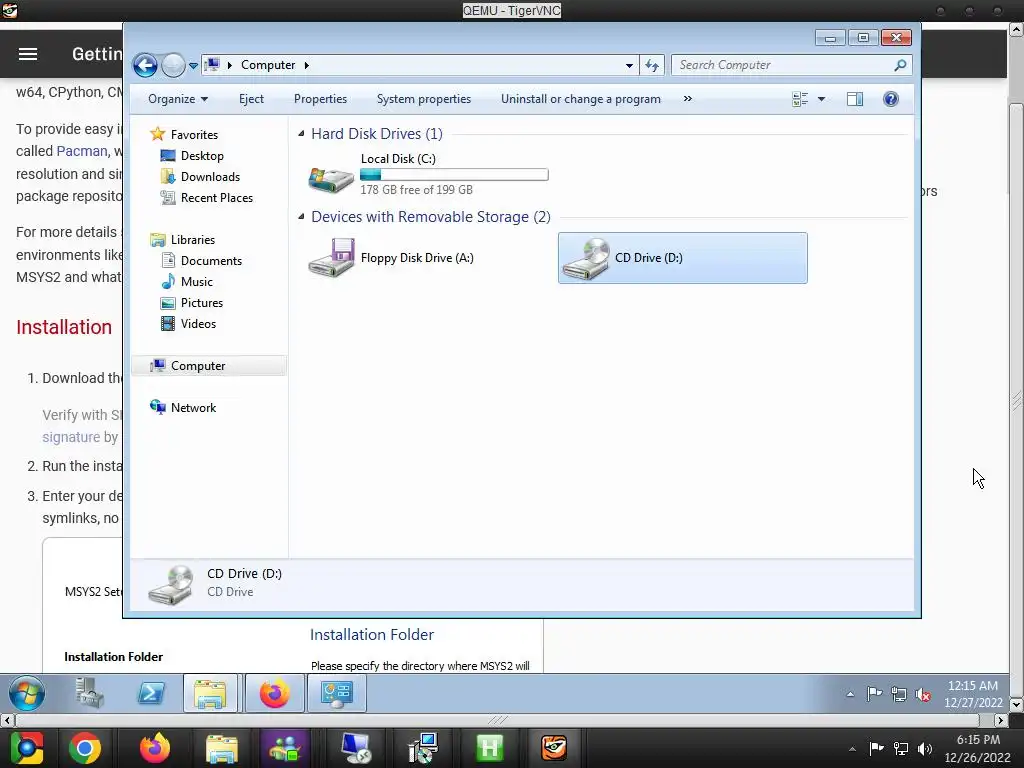Open the view options dropdown arrow
This screenshot has height=768, width=1024.
point(822,99)
